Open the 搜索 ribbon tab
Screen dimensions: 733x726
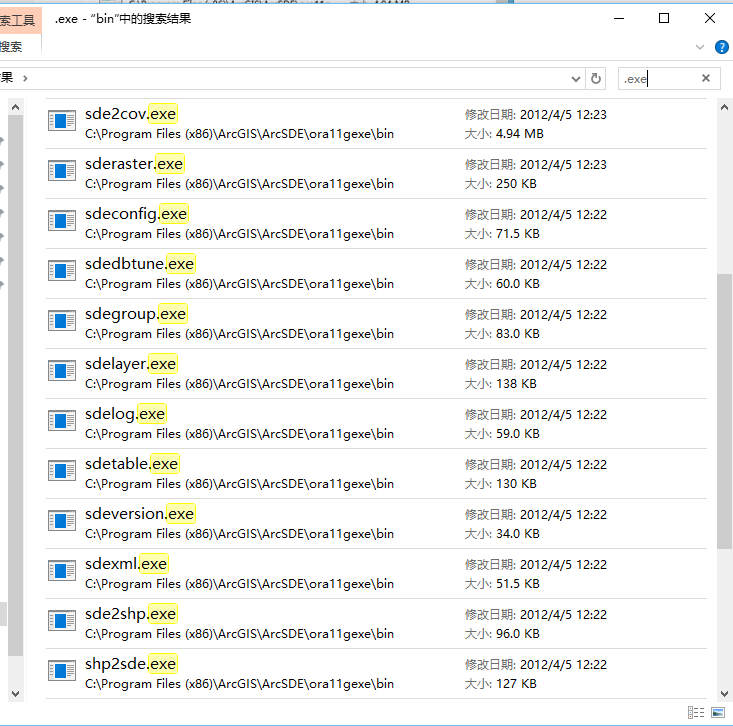tap(11, 47)
